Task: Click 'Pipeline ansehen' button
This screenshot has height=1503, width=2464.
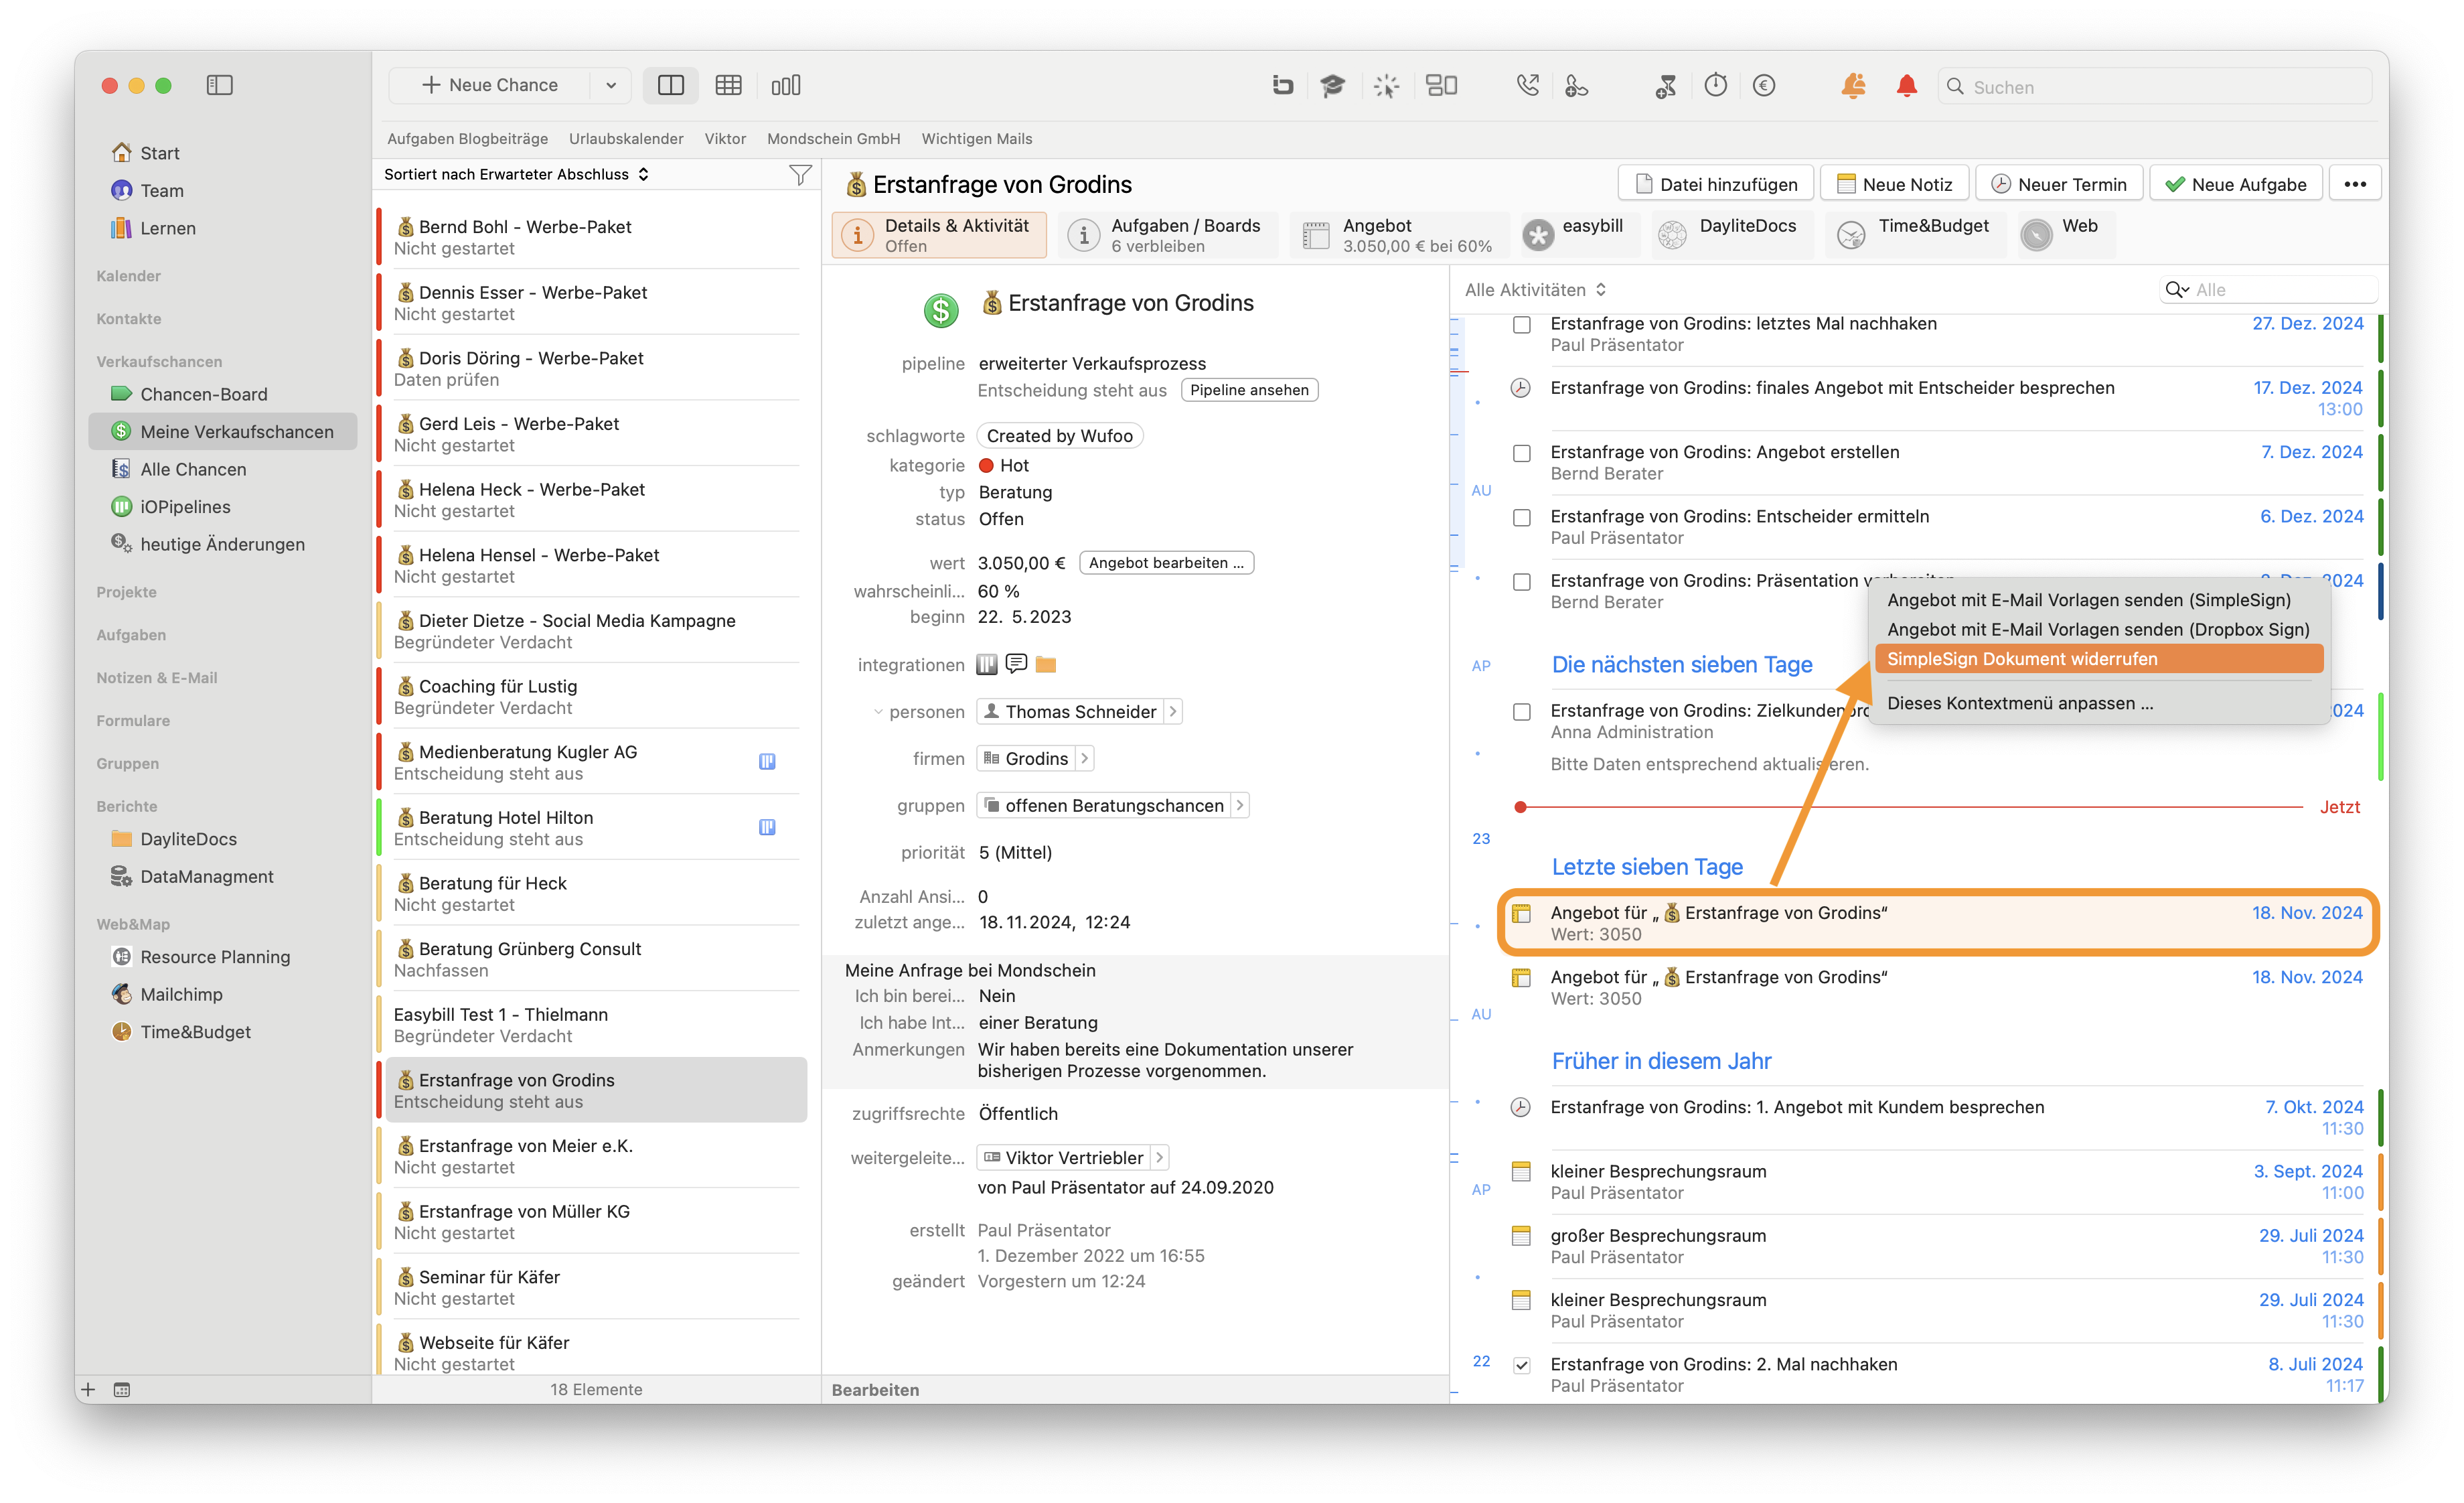Action: [x=1250, y=390]
